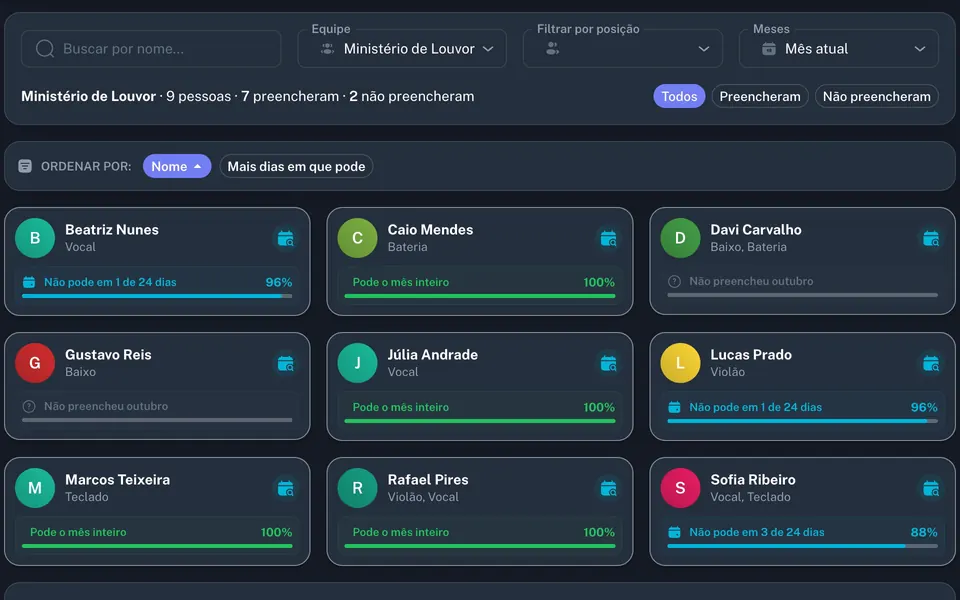Click small calendar icon in Sofia Ribeiro status
Viewport: 960px width, 600px height.
(x=674, y=532)
